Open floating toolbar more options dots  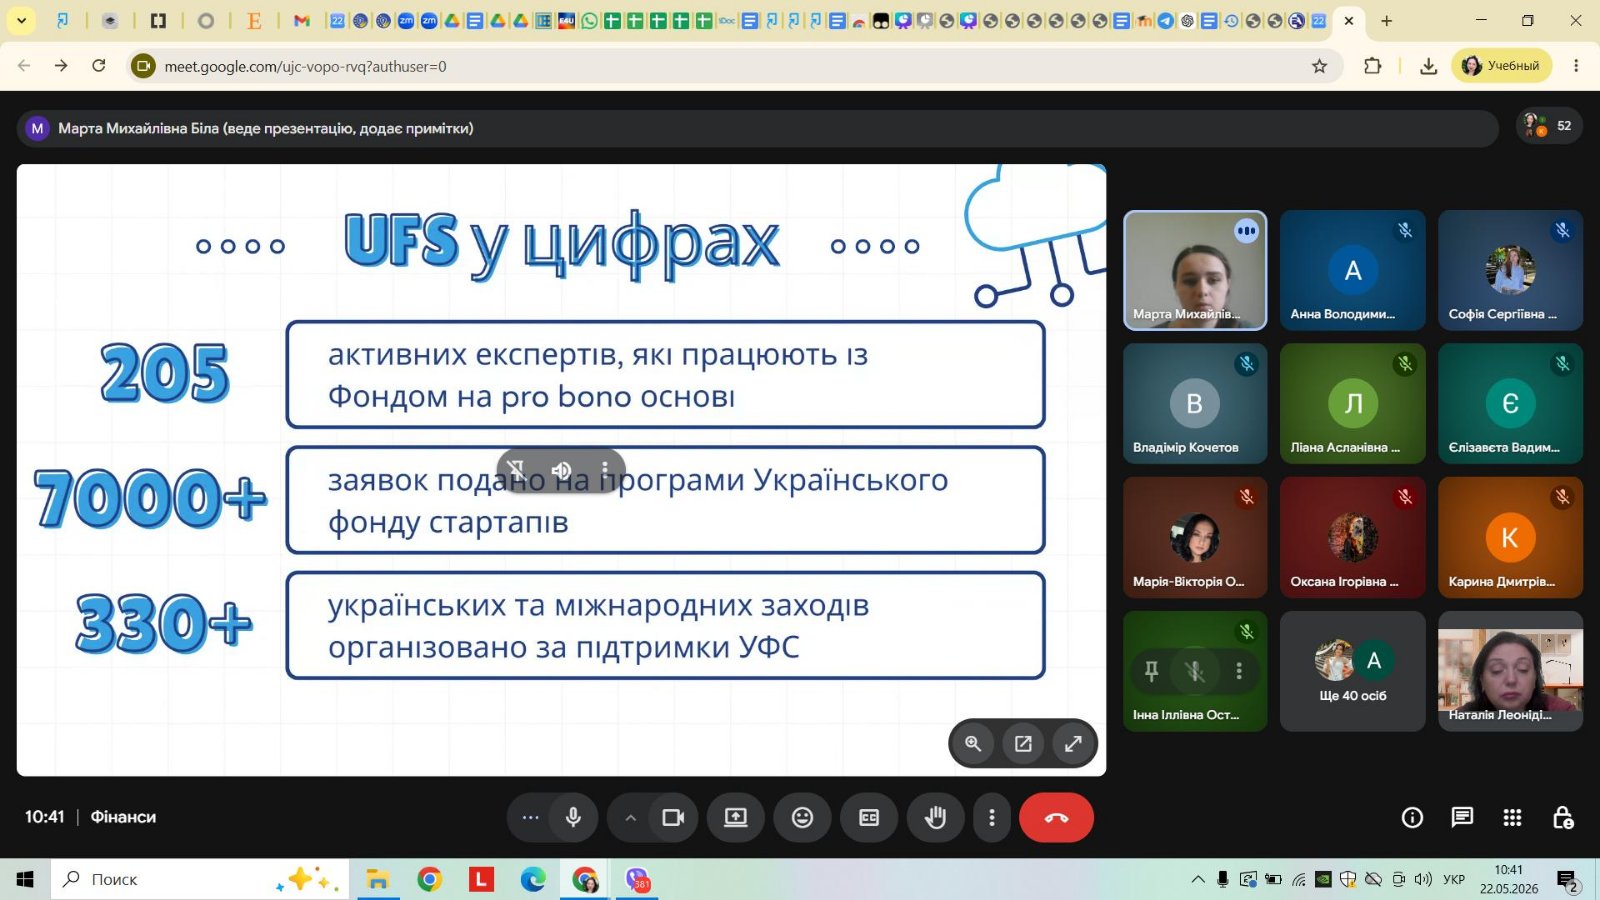coord(605,469)
